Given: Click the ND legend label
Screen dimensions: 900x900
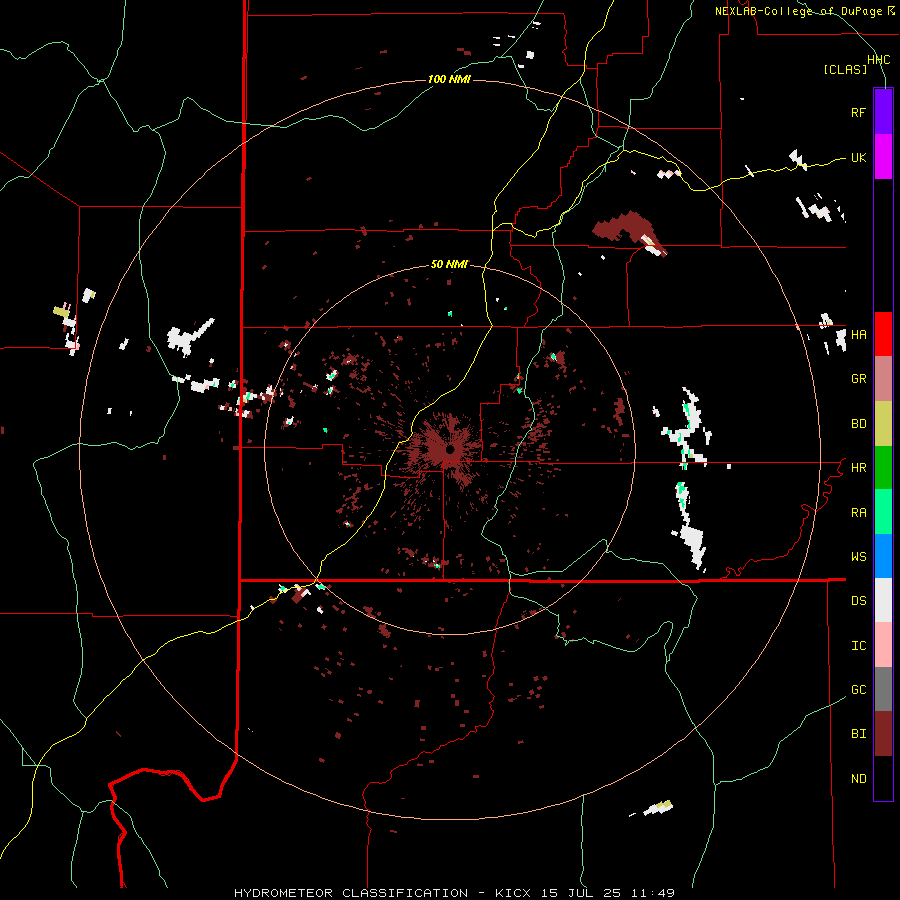Looking at the screenshot, I should coord(858,779).
